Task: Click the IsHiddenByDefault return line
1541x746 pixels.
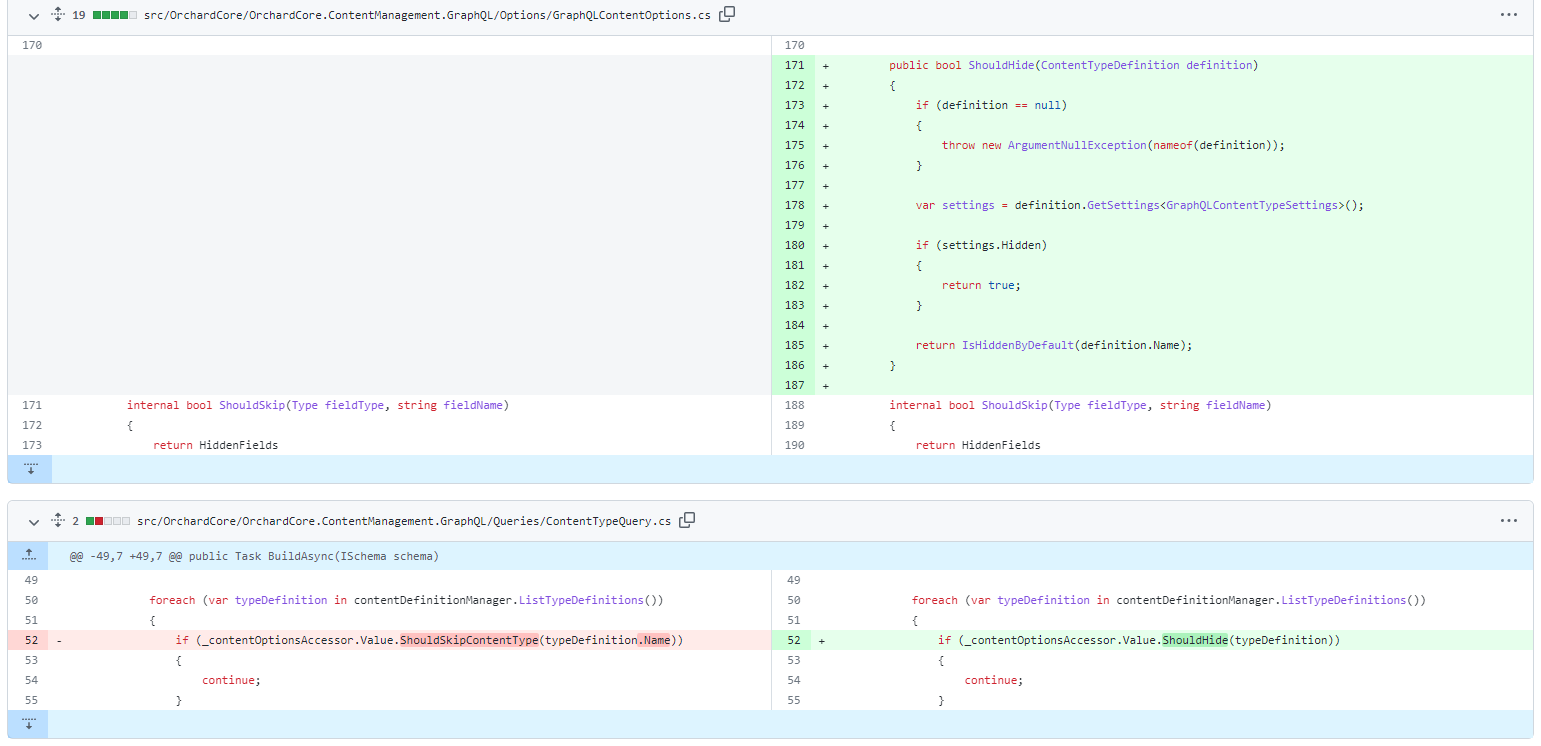Action: point(1054,345)
